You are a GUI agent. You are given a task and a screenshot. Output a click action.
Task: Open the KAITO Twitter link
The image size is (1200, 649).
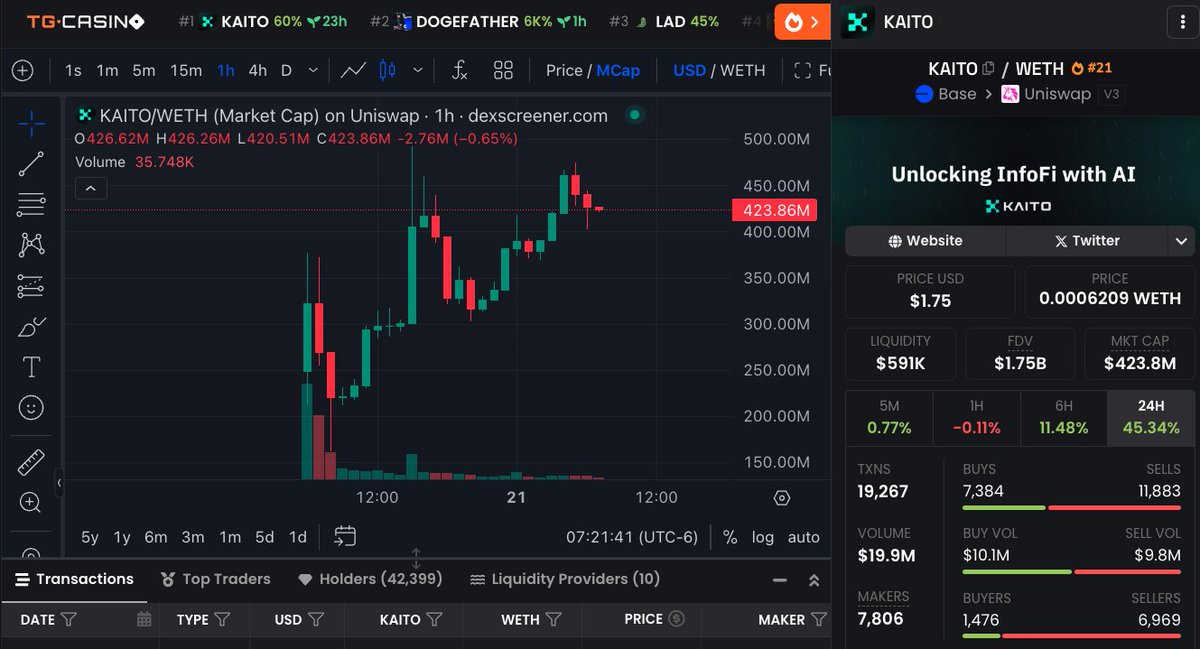pos(1087,241)
